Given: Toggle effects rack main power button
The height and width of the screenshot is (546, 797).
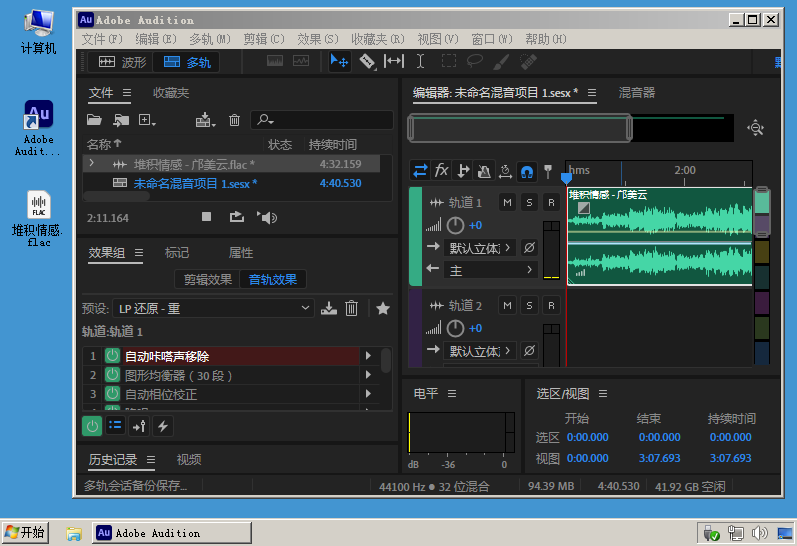Looking at the screenshot, I should point(92,426).
